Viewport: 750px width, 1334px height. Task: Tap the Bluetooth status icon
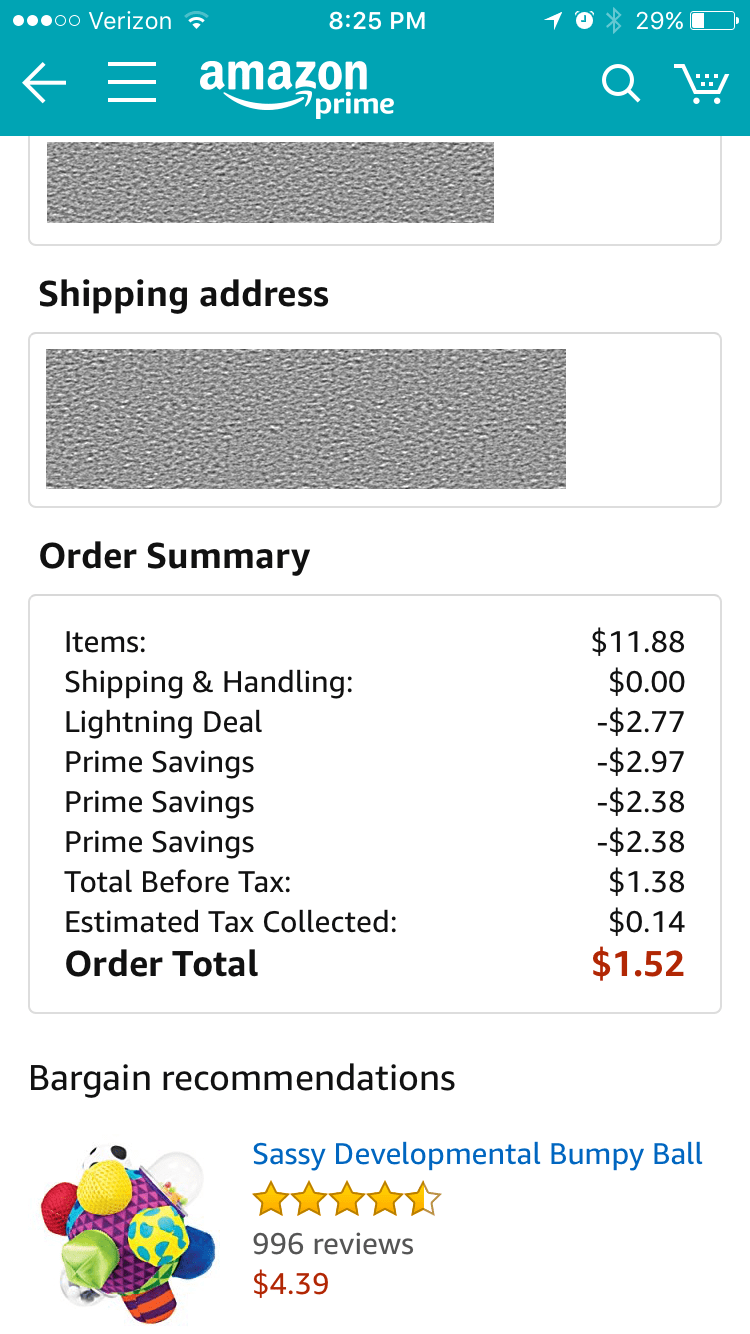(614, 19)
